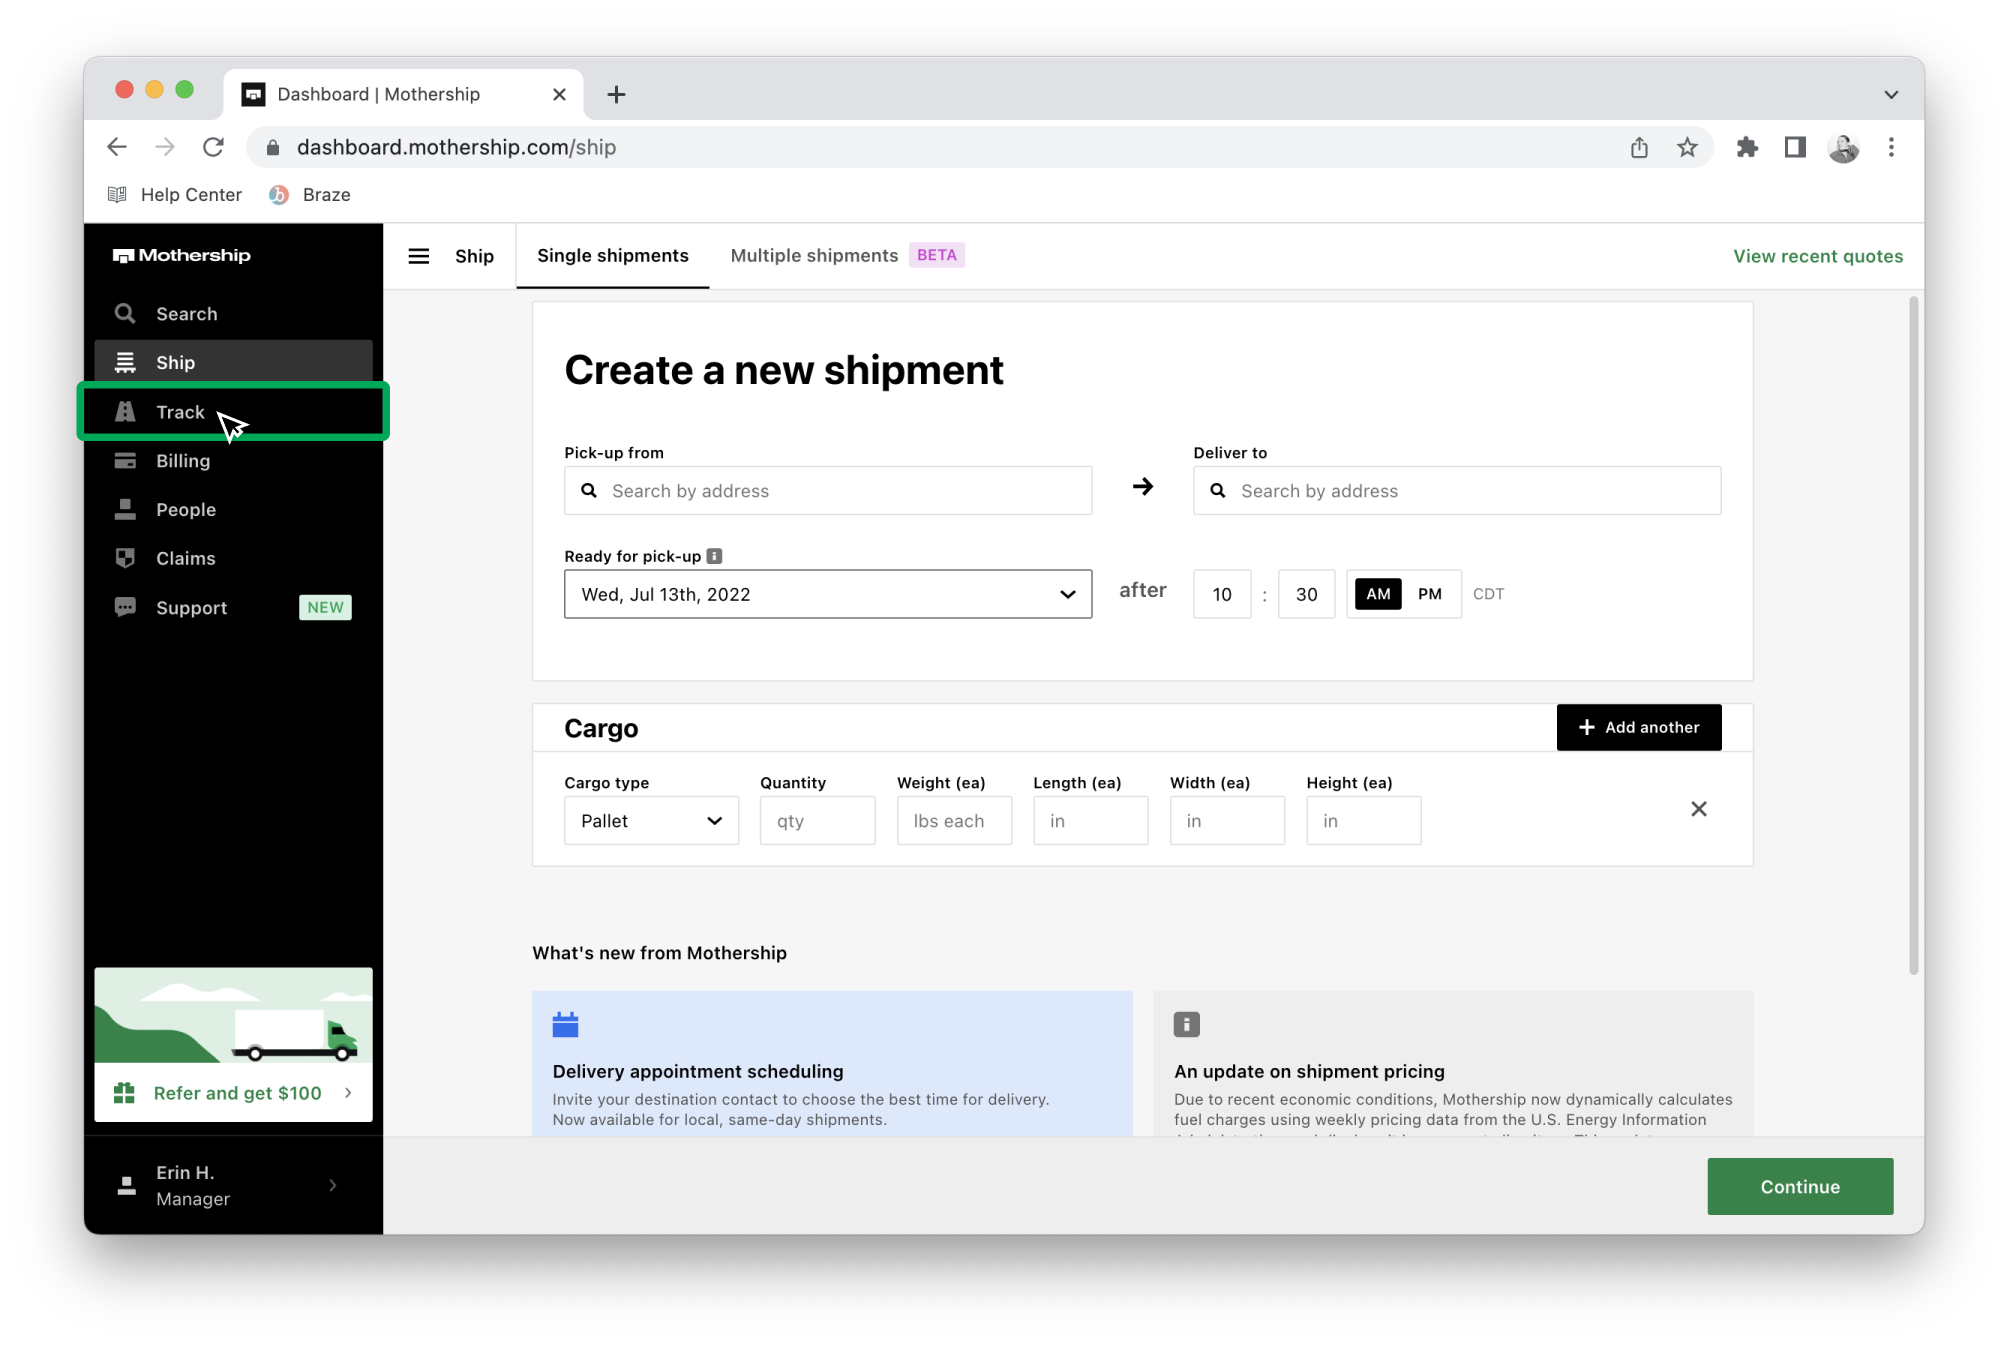Click the share icon in address bar
The image size is (2009, 1346).
pos(1639,147)
